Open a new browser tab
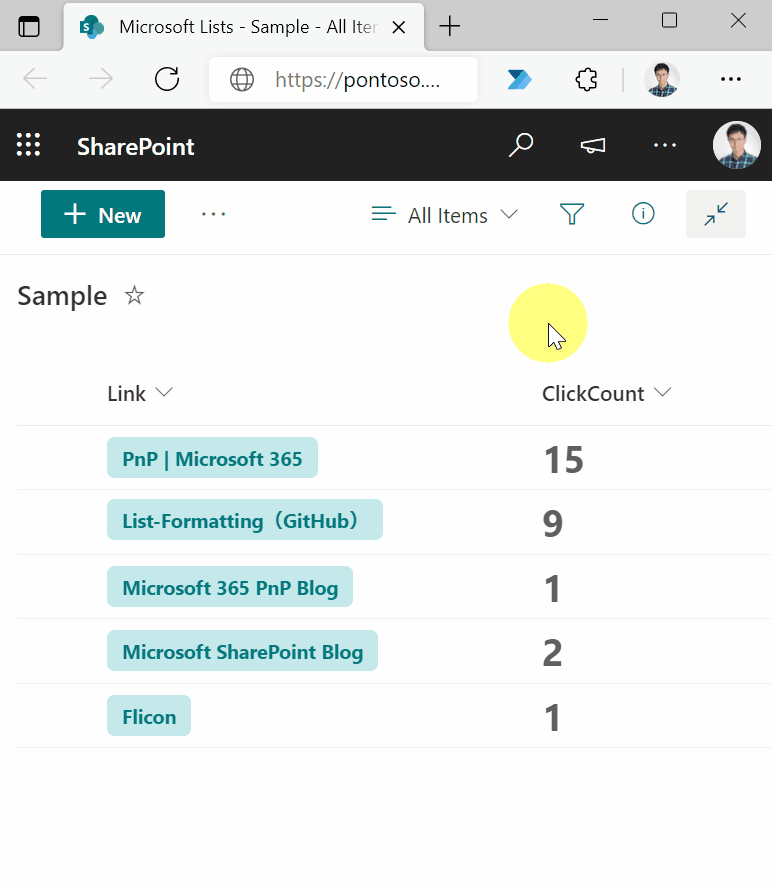The width and height of the screenshot is (772, 887). coord(450,26)
